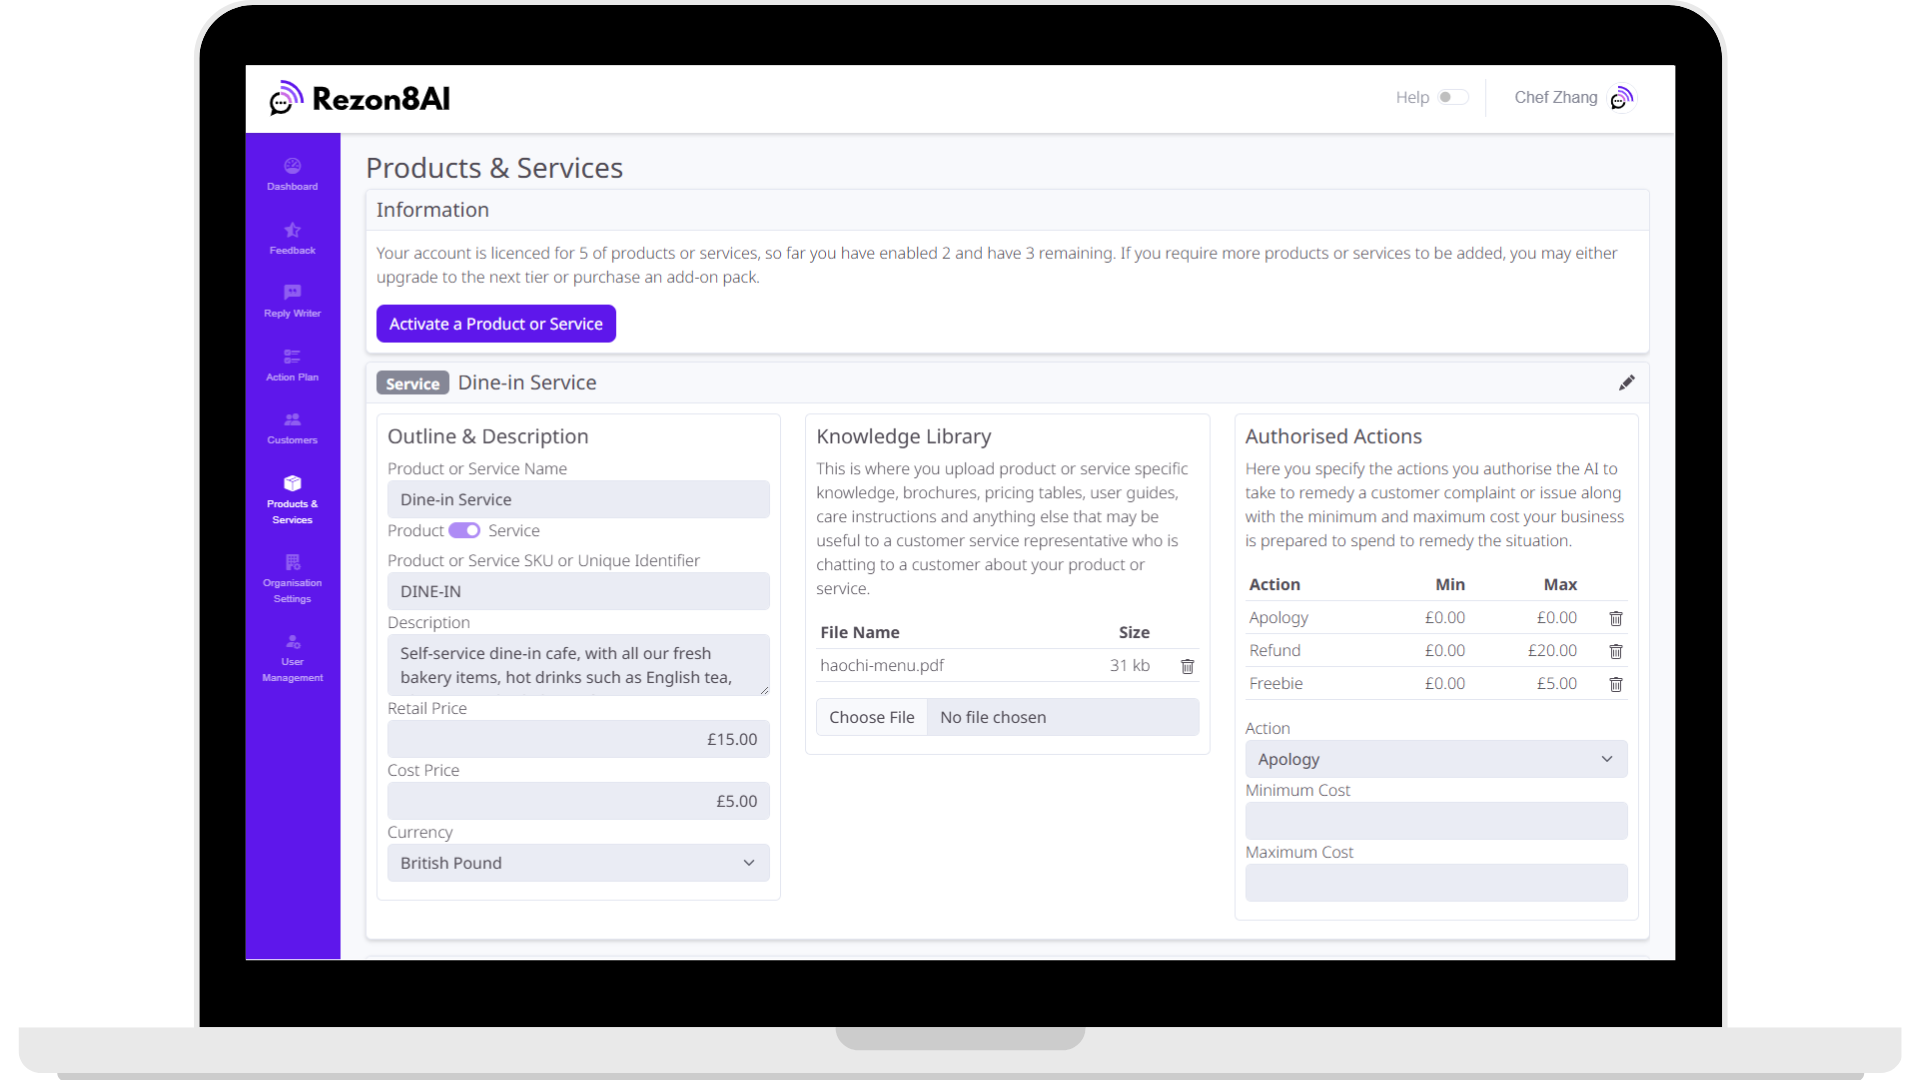Screen dimensions: 1920x1080
Task: Click Choose File in Knowledge Library
Action: [871, 717]
